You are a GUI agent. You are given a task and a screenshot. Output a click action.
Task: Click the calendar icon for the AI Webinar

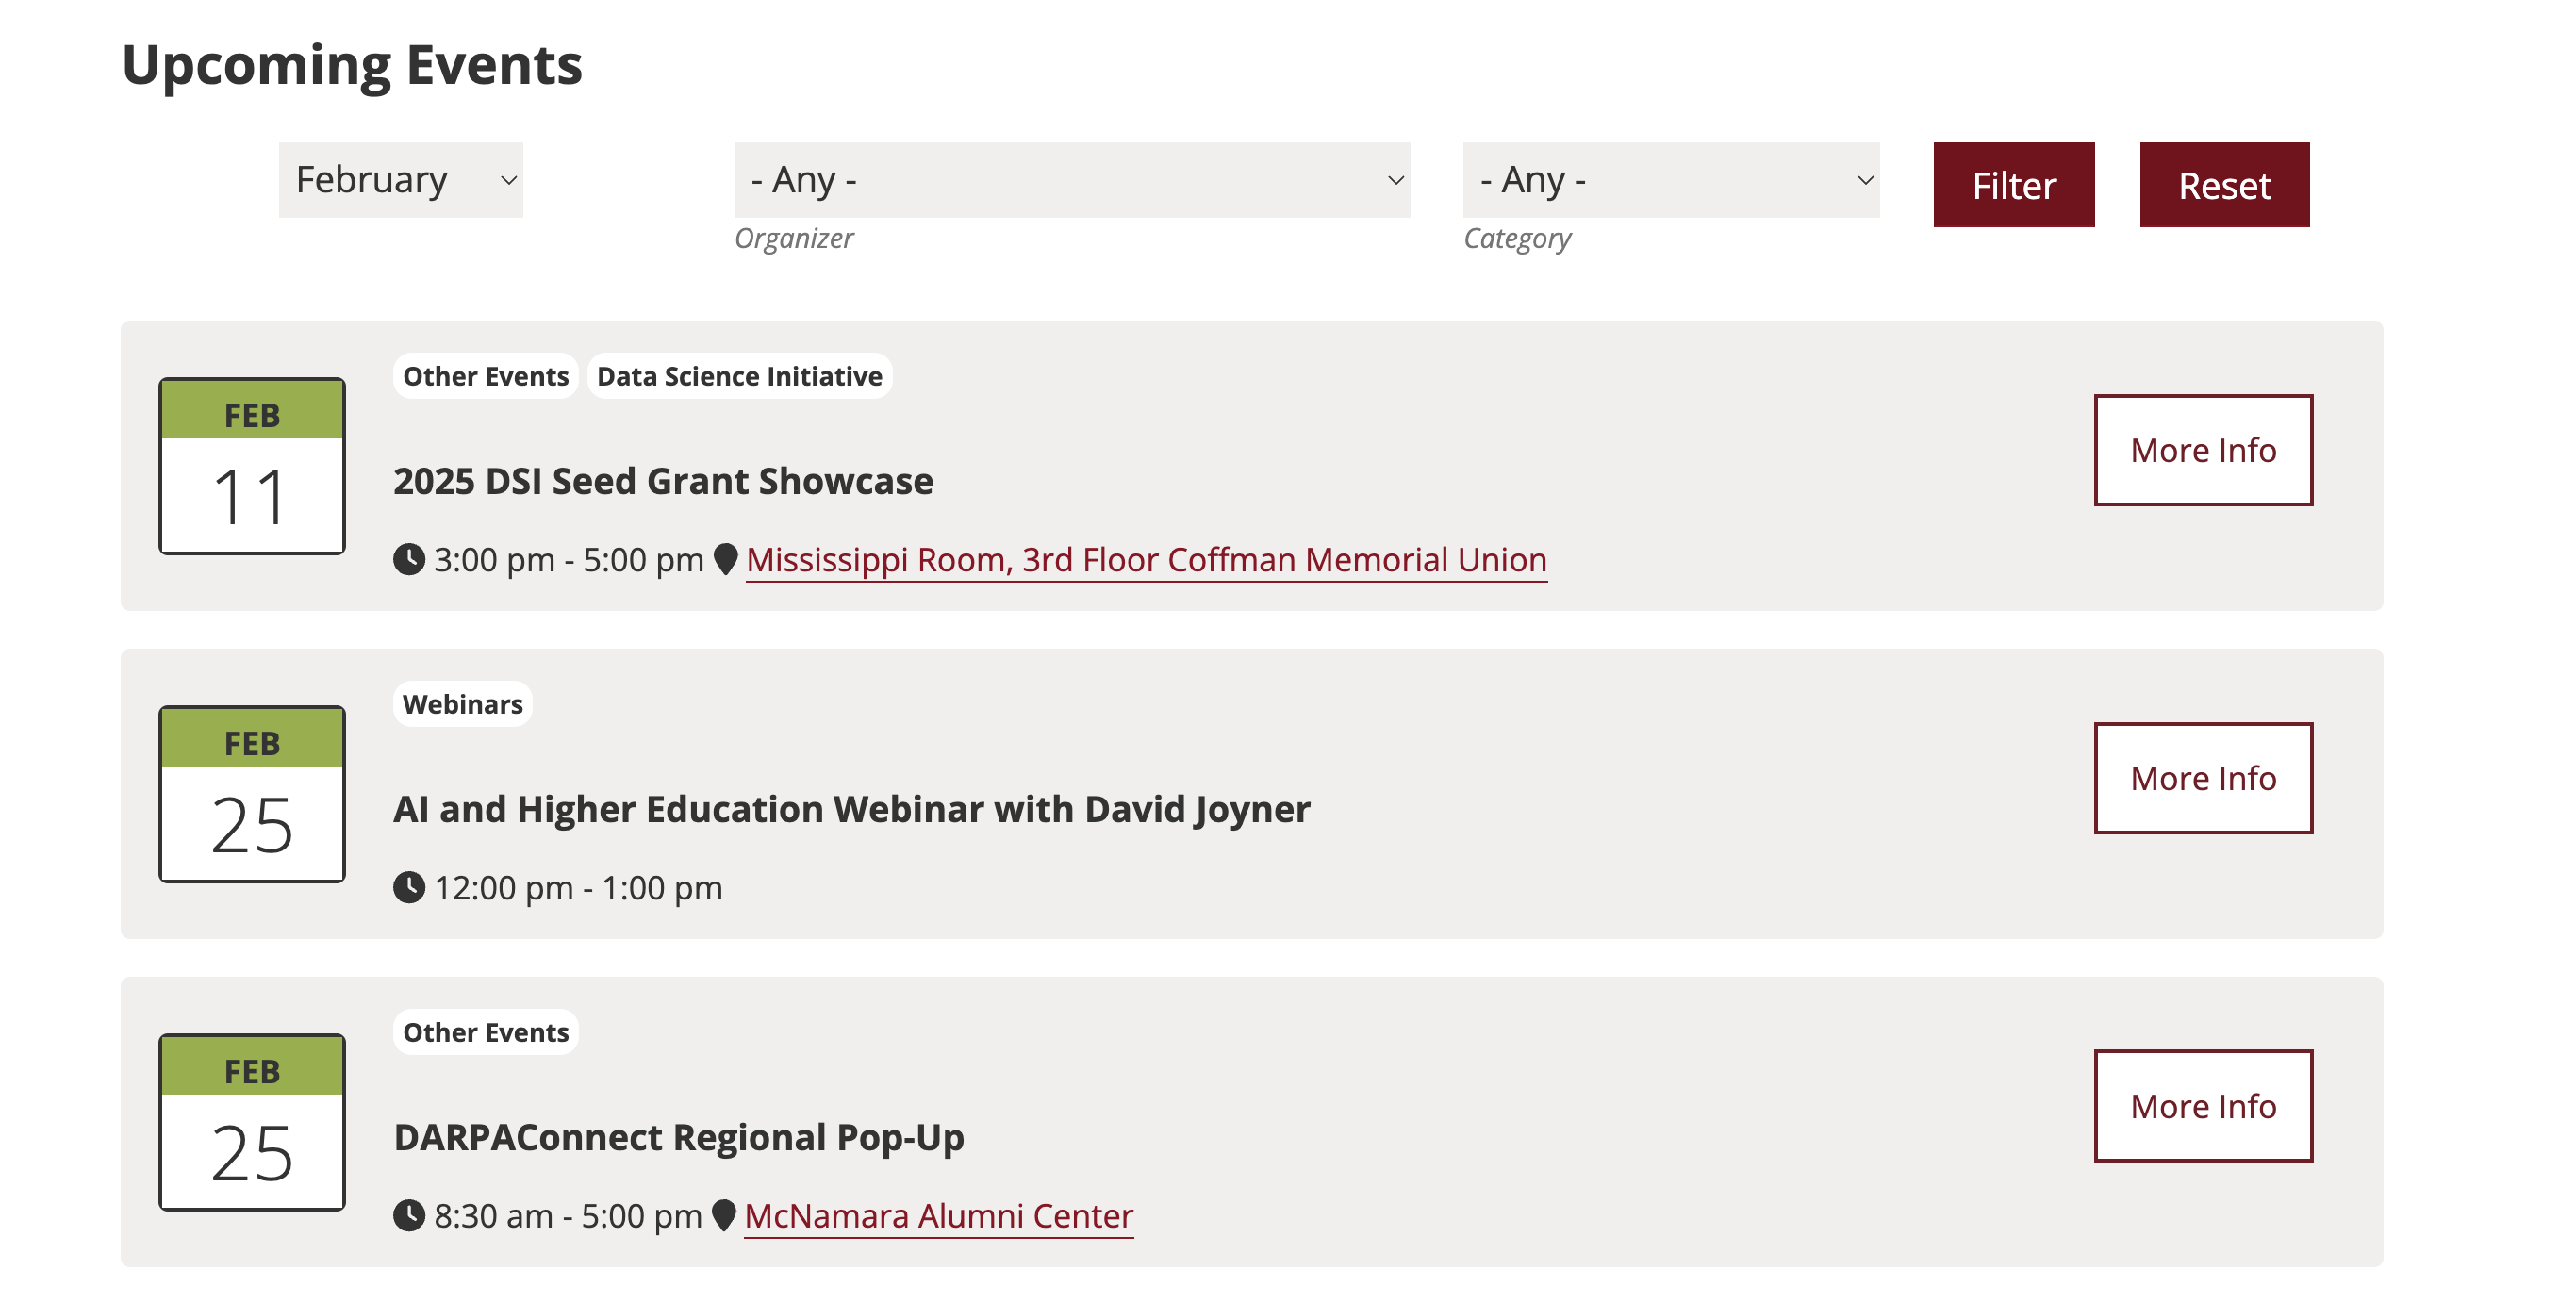(x=252, y=794)
